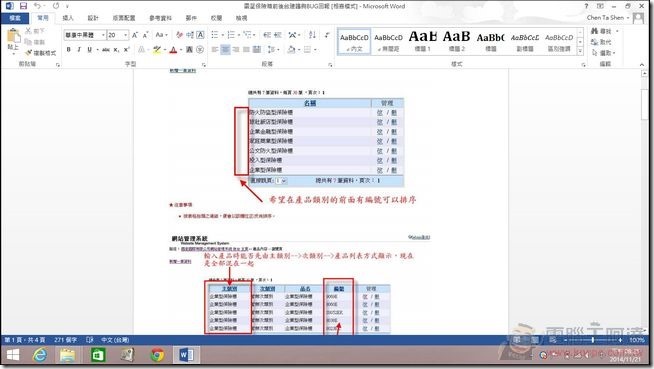The image size is (654, 369).
Task: Click Grow Font icon
Action: point(135,35)
